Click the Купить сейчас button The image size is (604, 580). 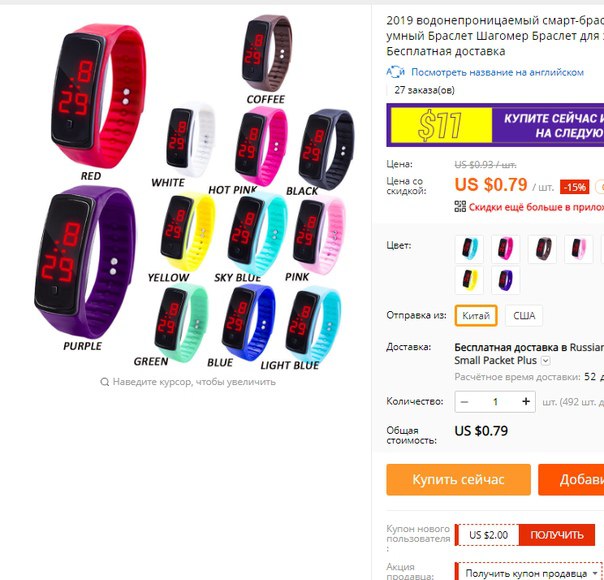458,479
